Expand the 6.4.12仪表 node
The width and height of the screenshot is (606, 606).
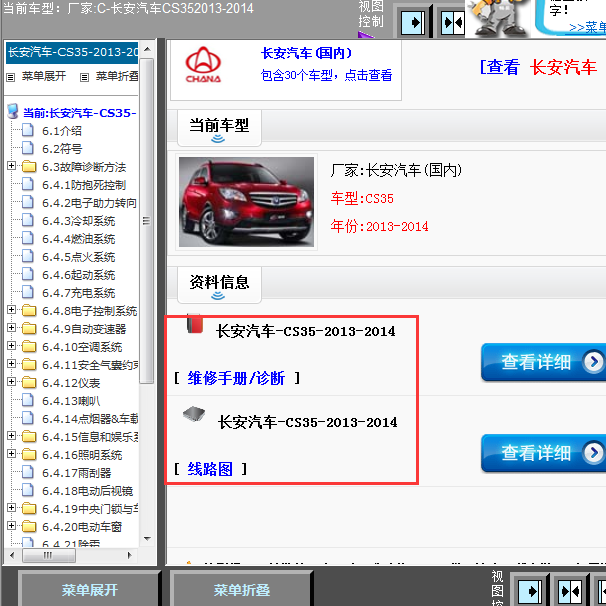point(12,382)
